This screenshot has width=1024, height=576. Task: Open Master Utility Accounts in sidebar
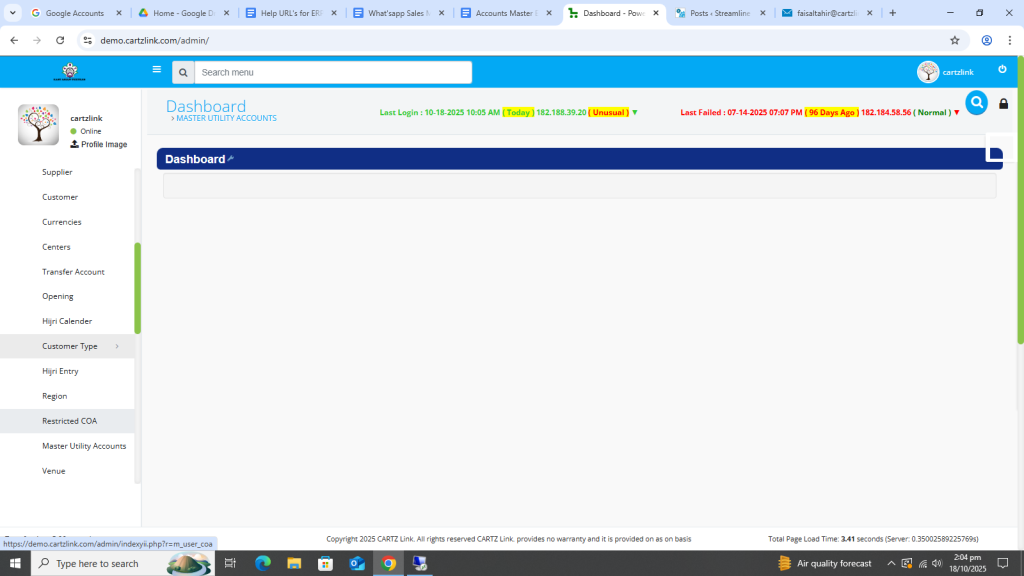84,446
